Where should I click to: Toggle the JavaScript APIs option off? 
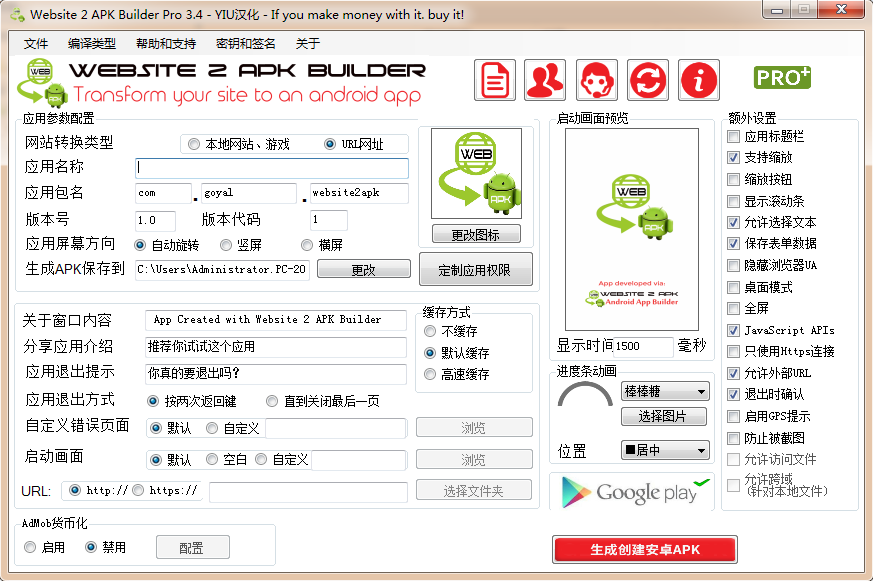(731, 330)
